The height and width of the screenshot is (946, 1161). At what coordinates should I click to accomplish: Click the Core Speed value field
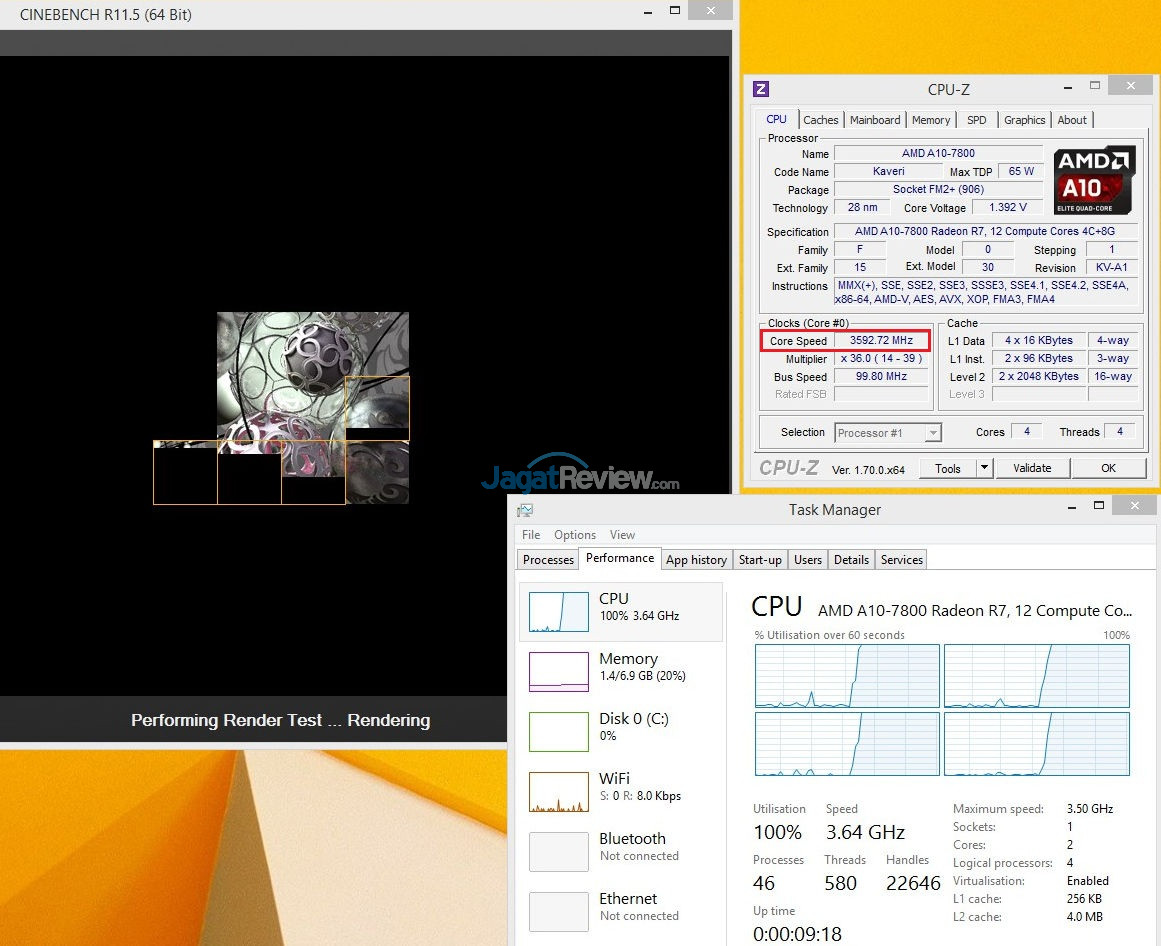[x=881, y=341]
